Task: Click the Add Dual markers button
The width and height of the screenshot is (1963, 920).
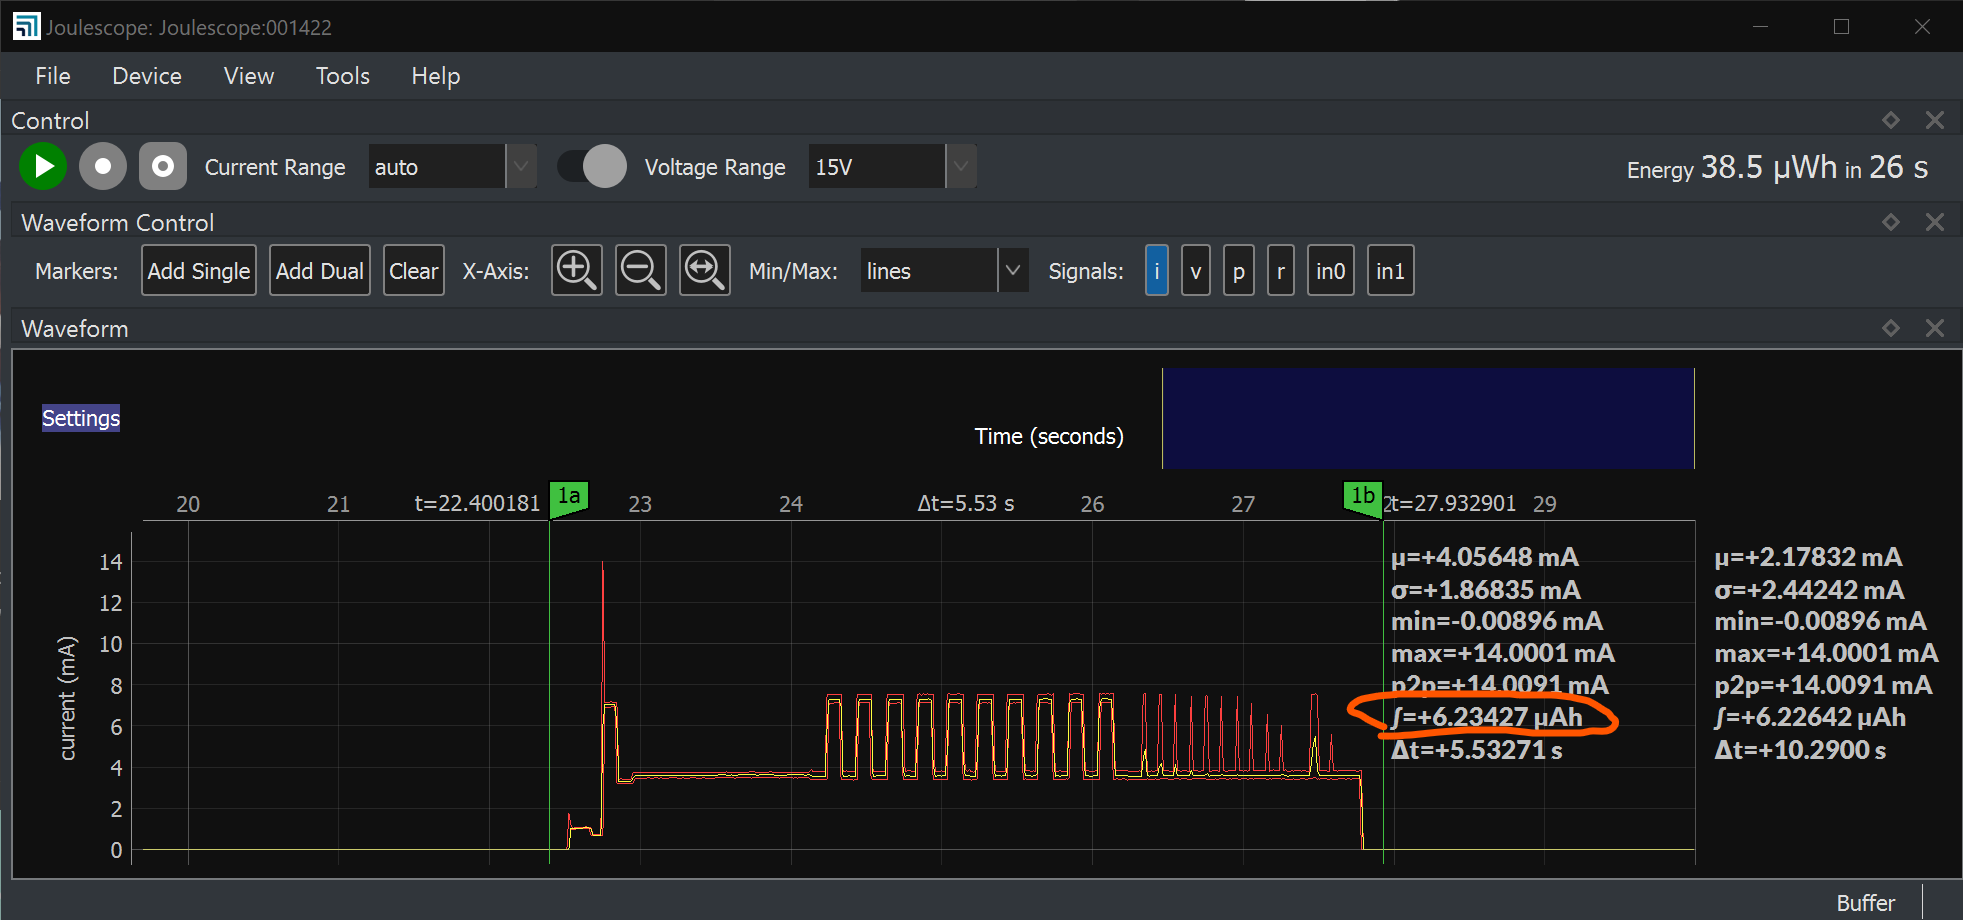Action: [319, 270]
